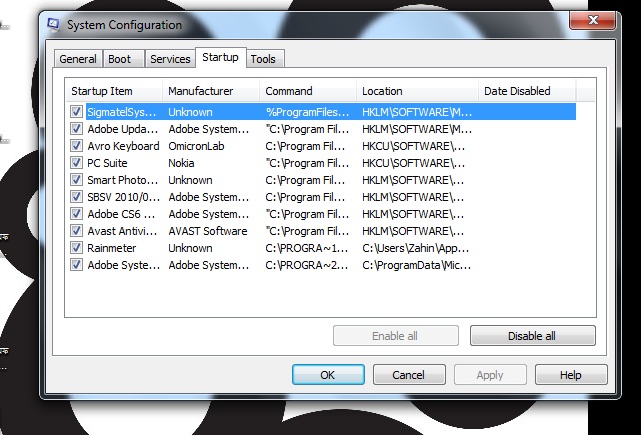Select the Adobe CS6 ... item name
This screenshot has height=435, width=641.
coord(121,214)
